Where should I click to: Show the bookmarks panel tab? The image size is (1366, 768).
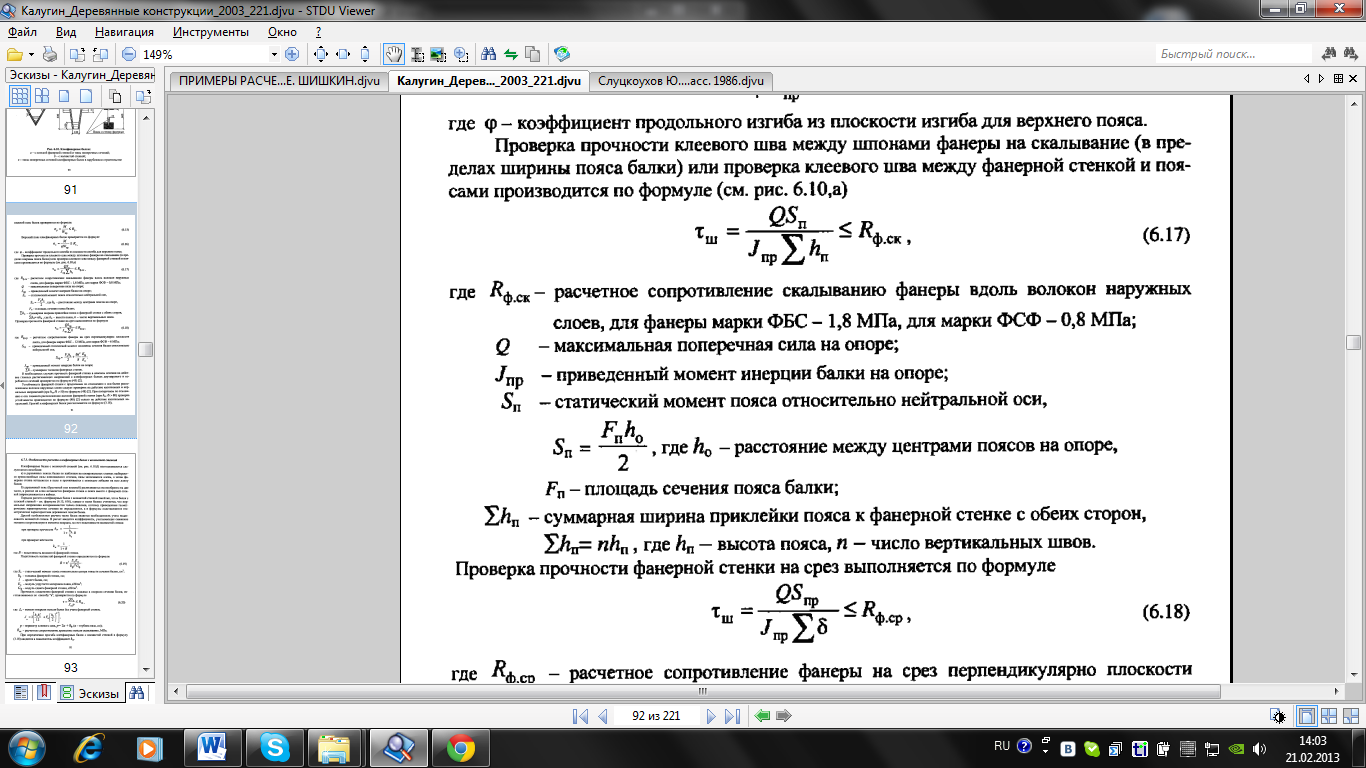(44, 692)
